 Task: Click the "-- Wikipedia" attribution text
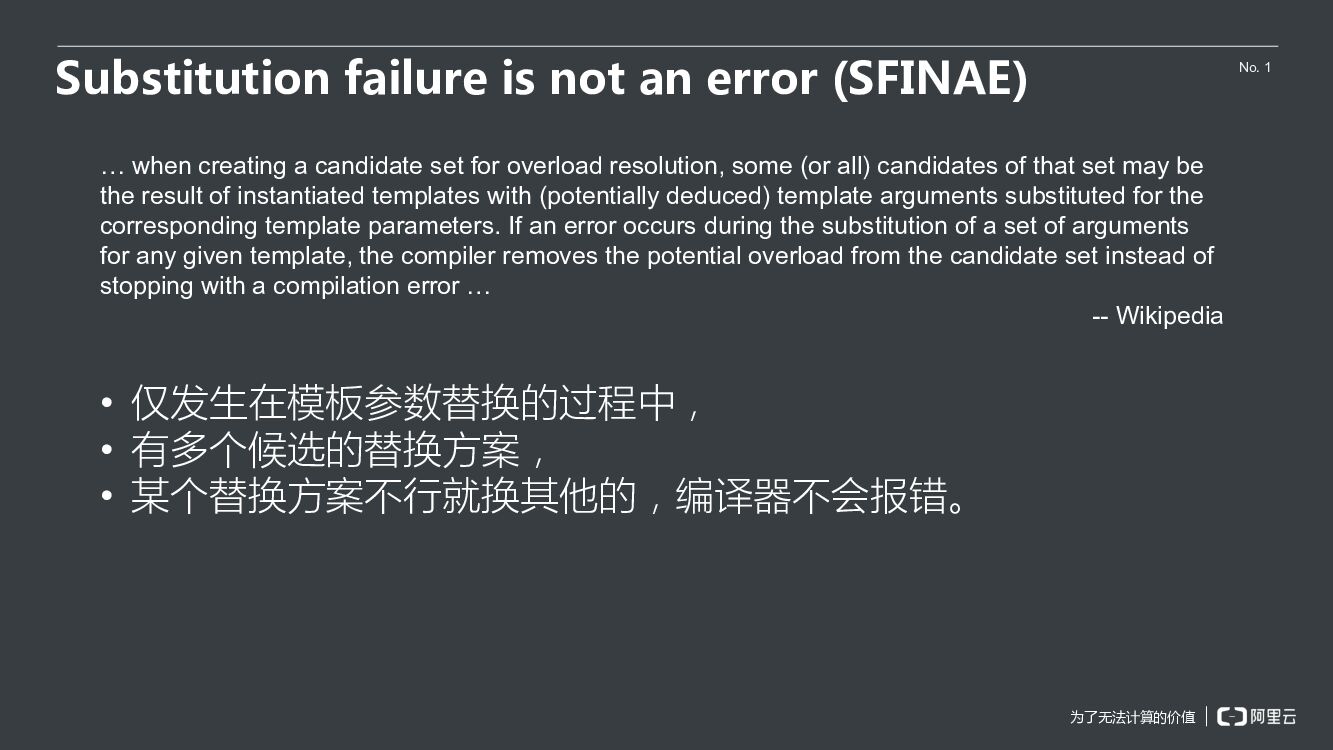coord(1157,316)
